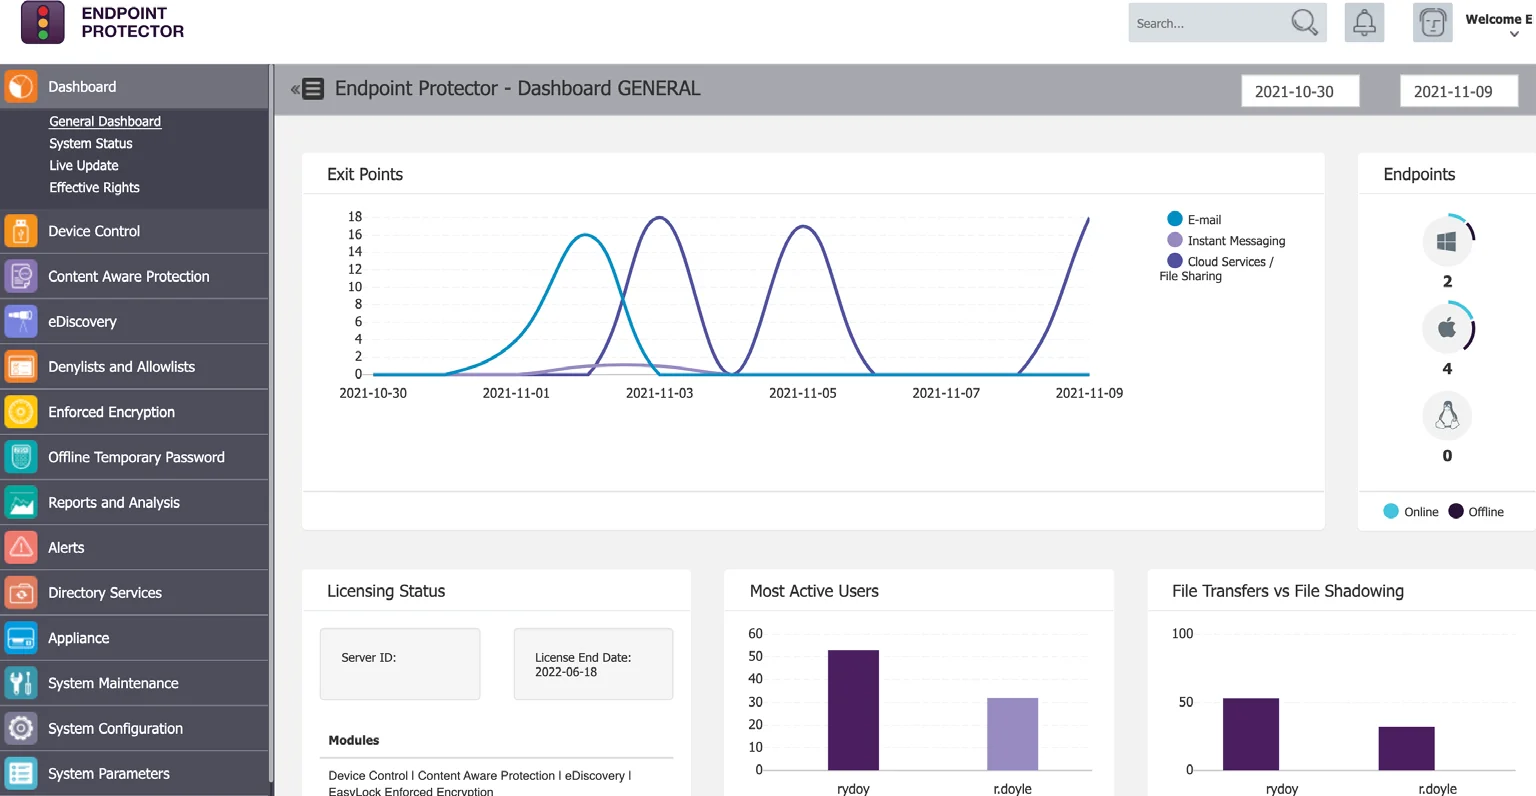Open the notifications bell
Image resolution: width=1536 pixels, height=796 pixels.
pos(1364,22)
